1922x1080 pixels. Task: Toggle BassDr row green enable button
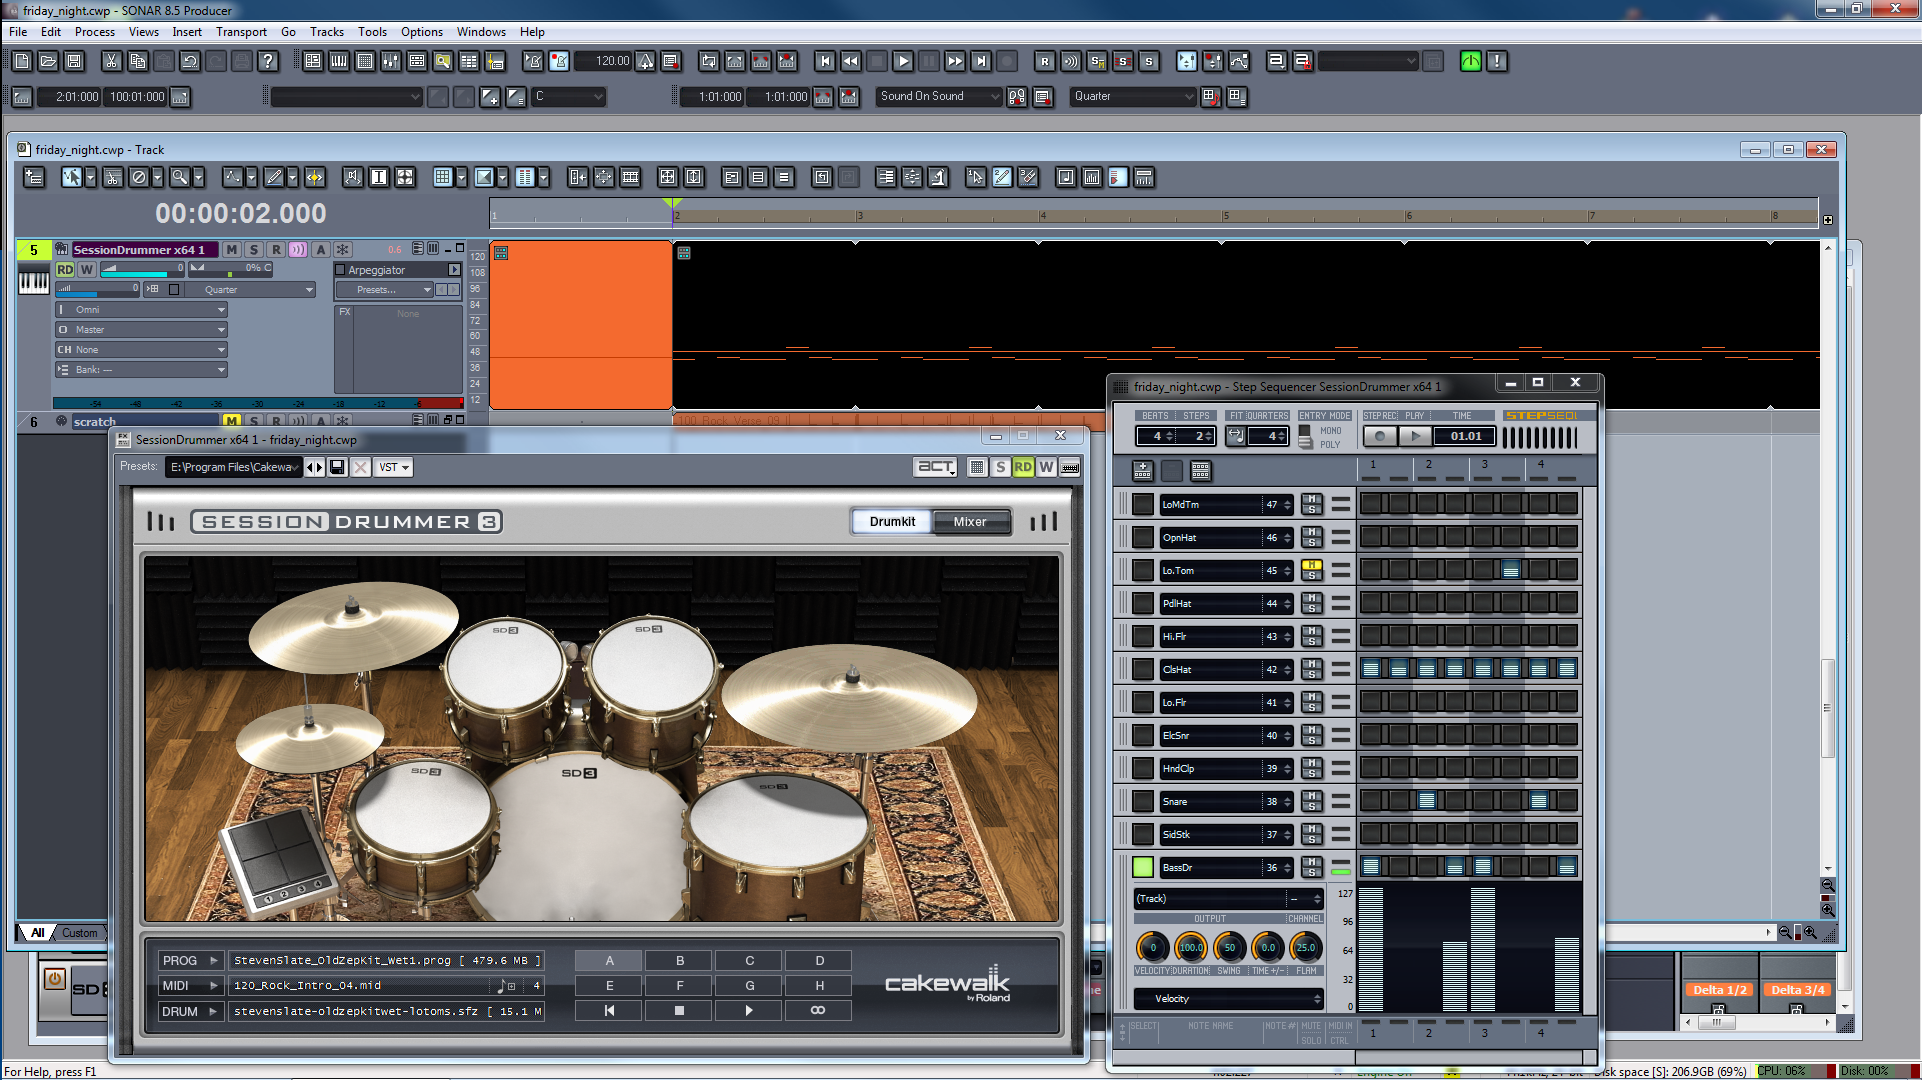(1143, 867)
